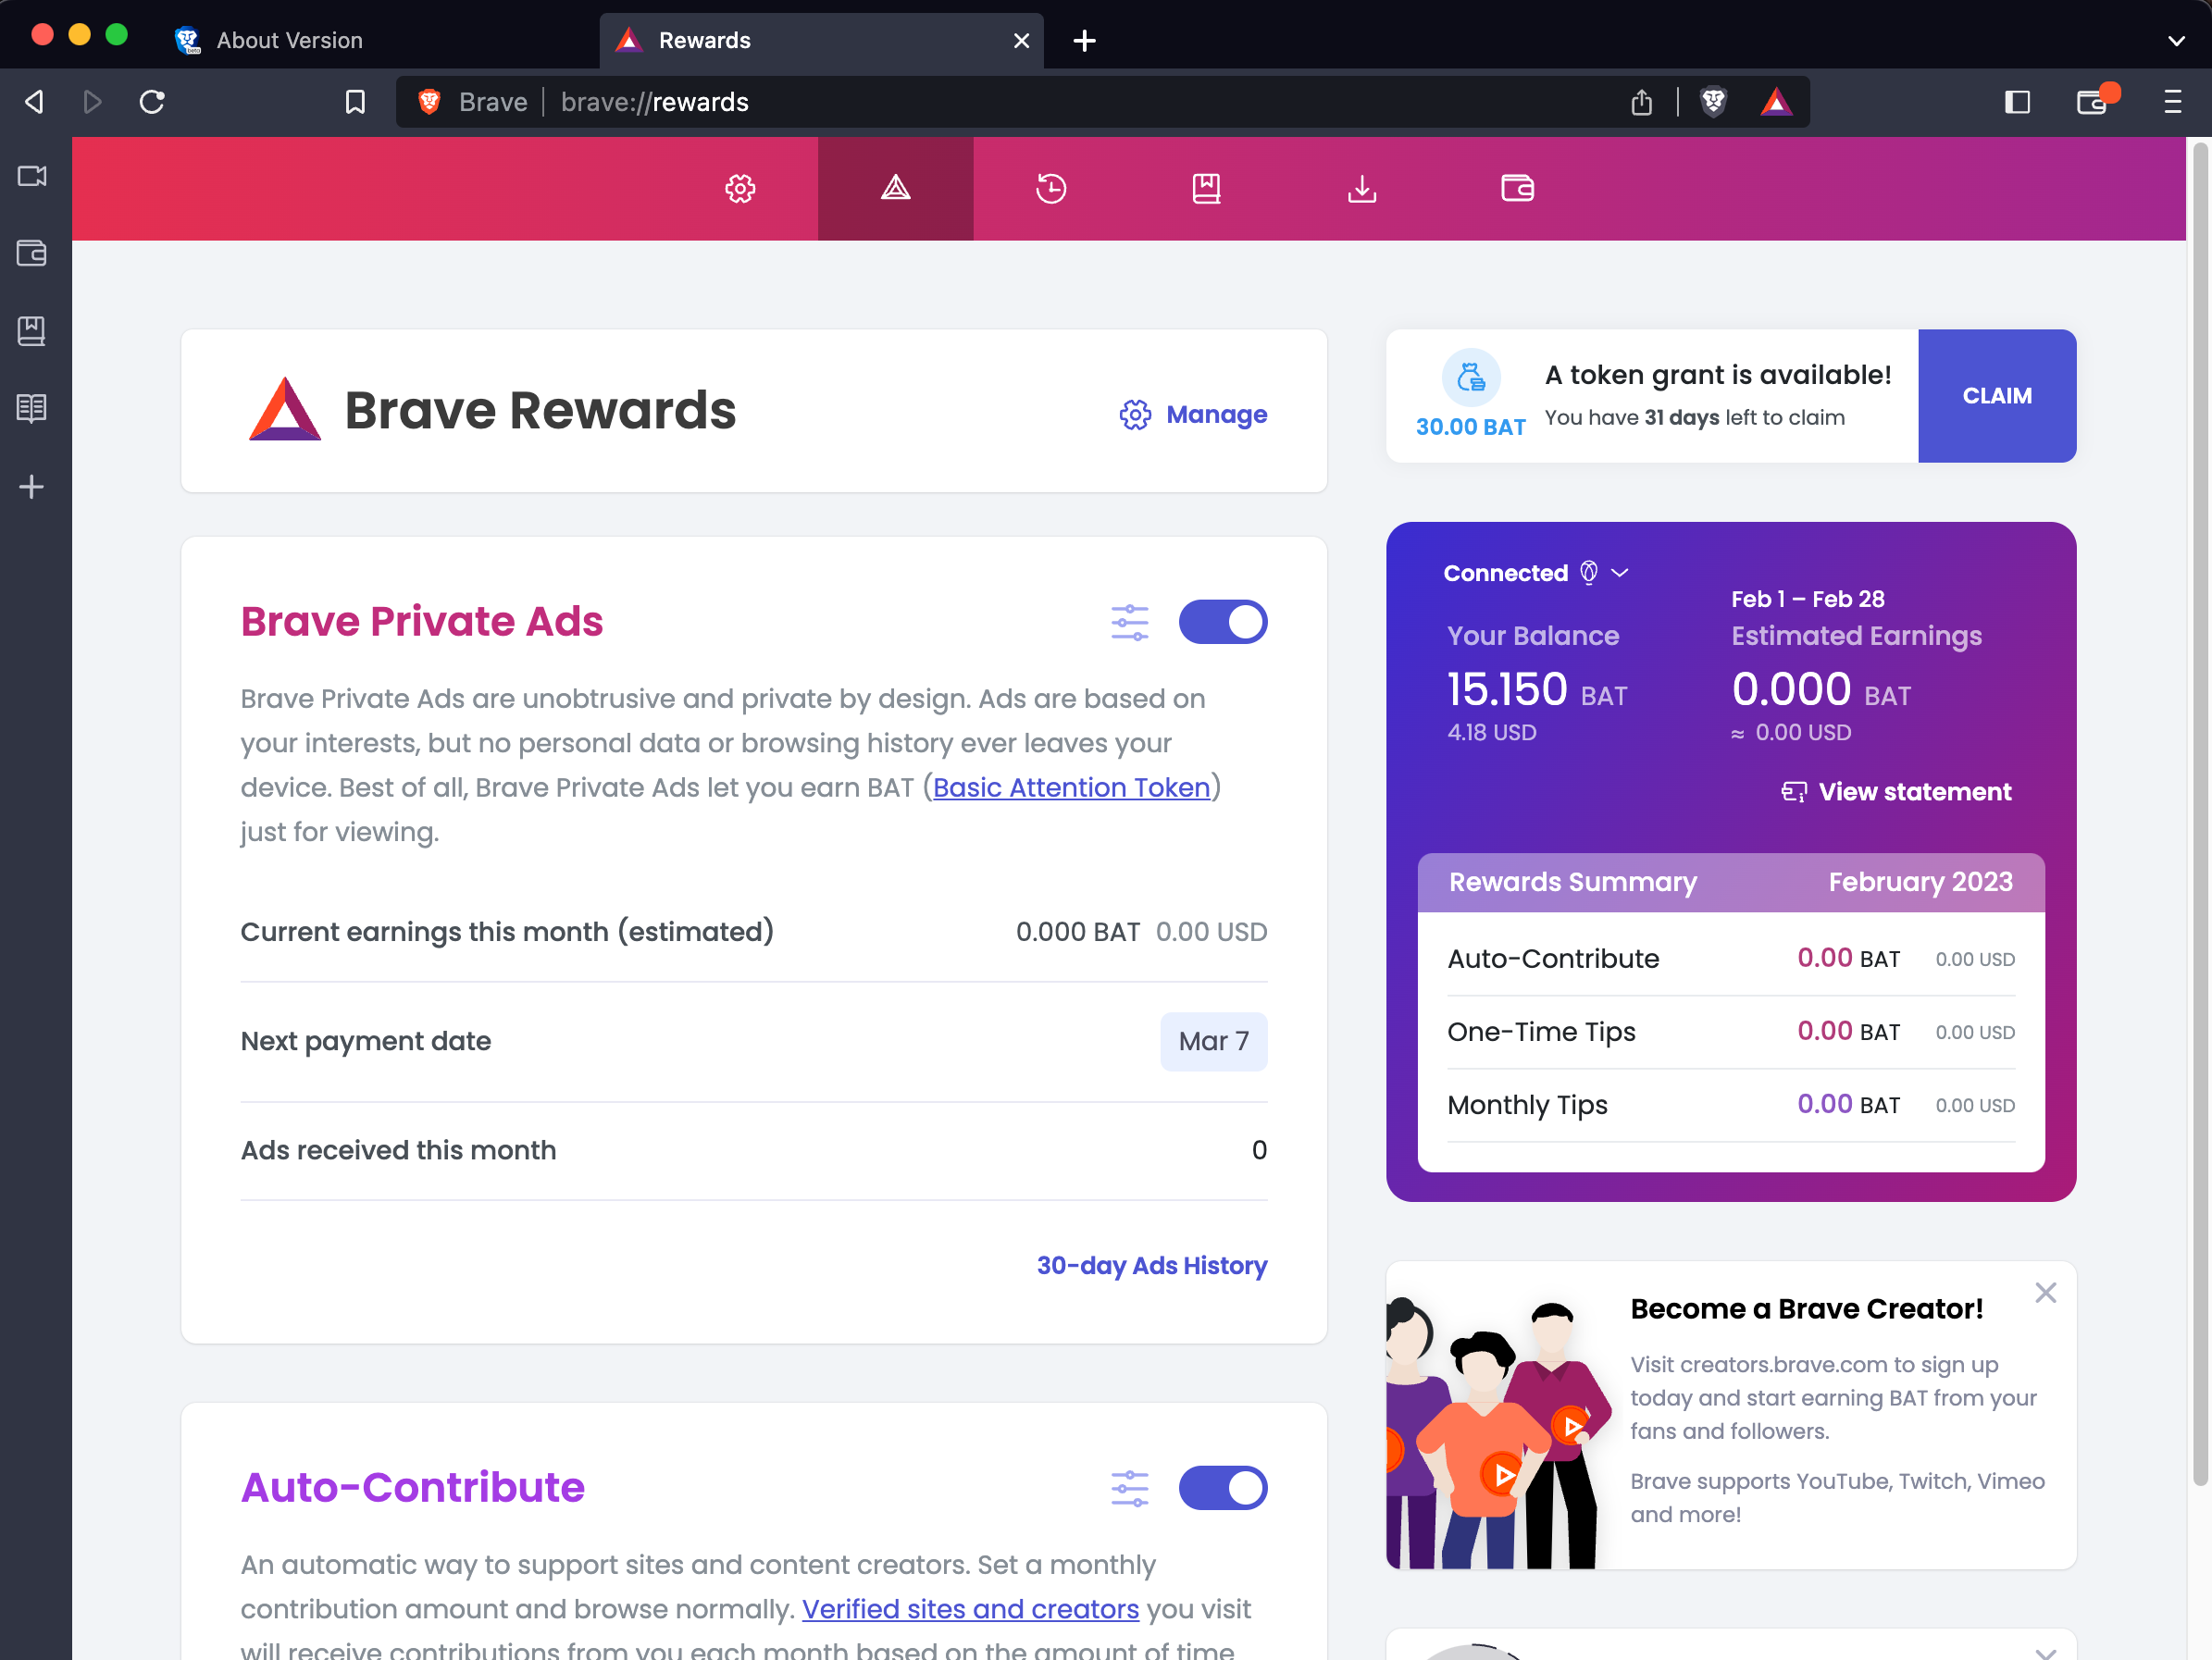
Task: Open the ads customization sliders control
Action: pos(1130,621)
